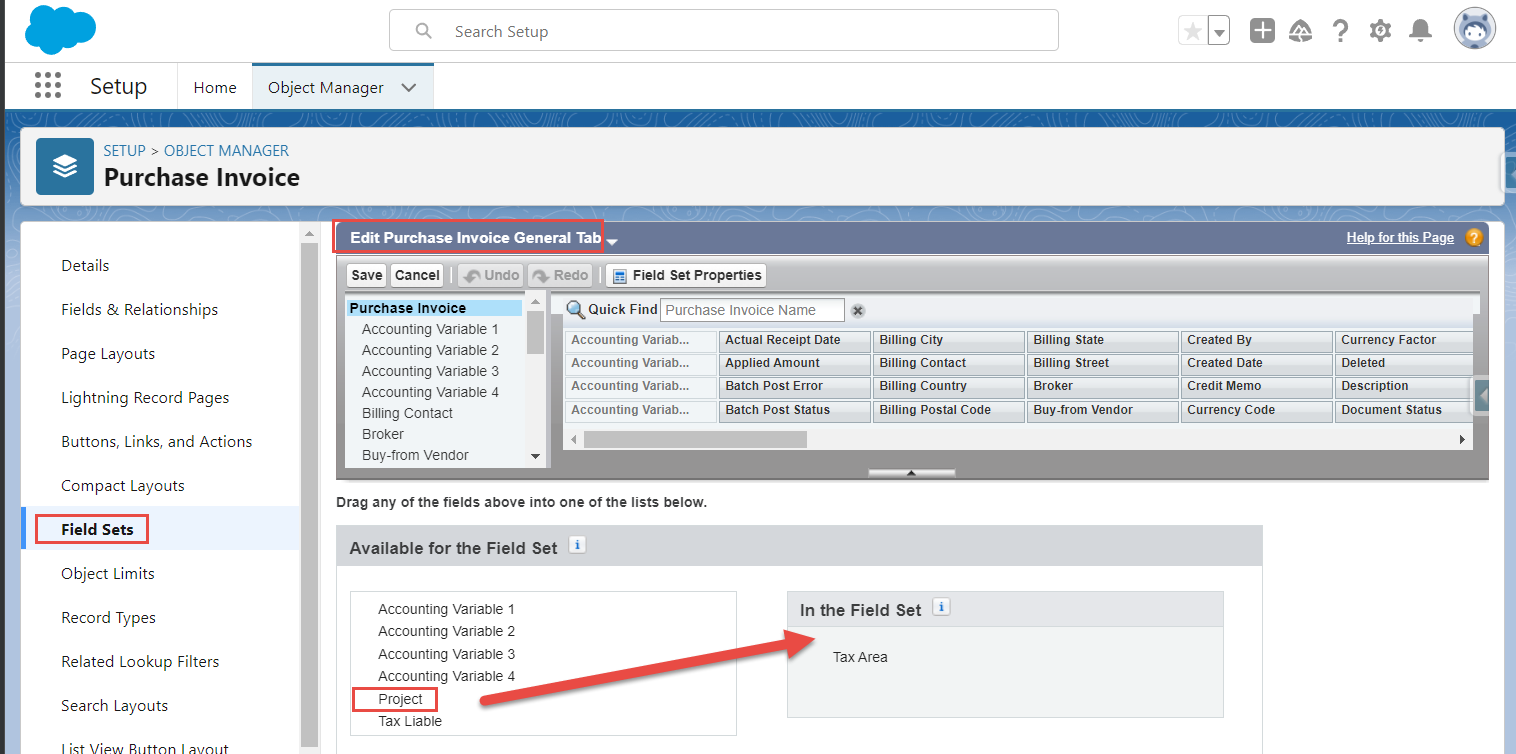Open Object Limits section
This screenshot has height=754, width=1516.
[108, 573]
